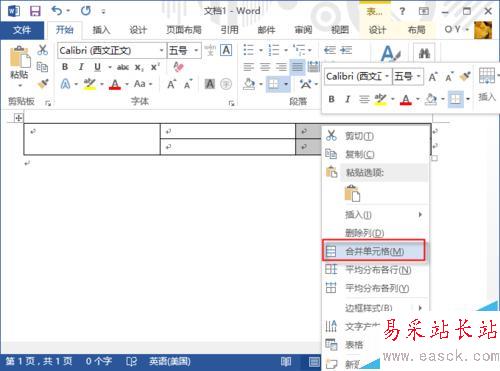Expand 插入(I) submenu in context menu
The width and height of the screenshot is (500, 371).
pos(375,215)
